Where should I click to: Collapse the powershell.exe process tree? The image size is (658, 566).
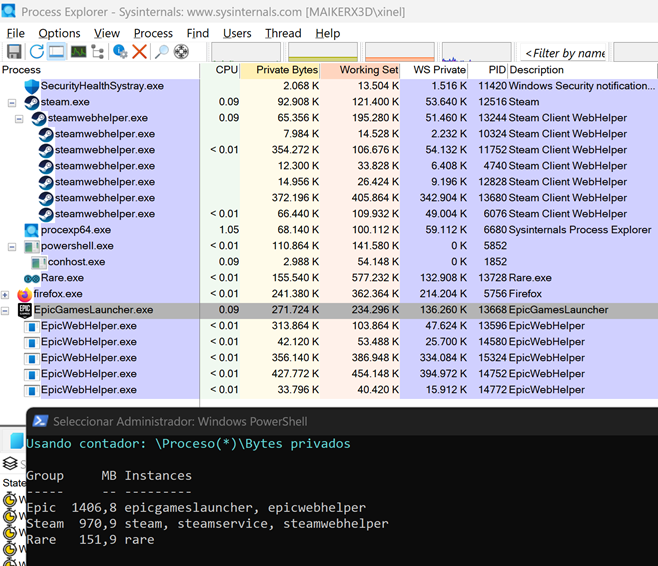pyautogui.click(x=12, y=247)
